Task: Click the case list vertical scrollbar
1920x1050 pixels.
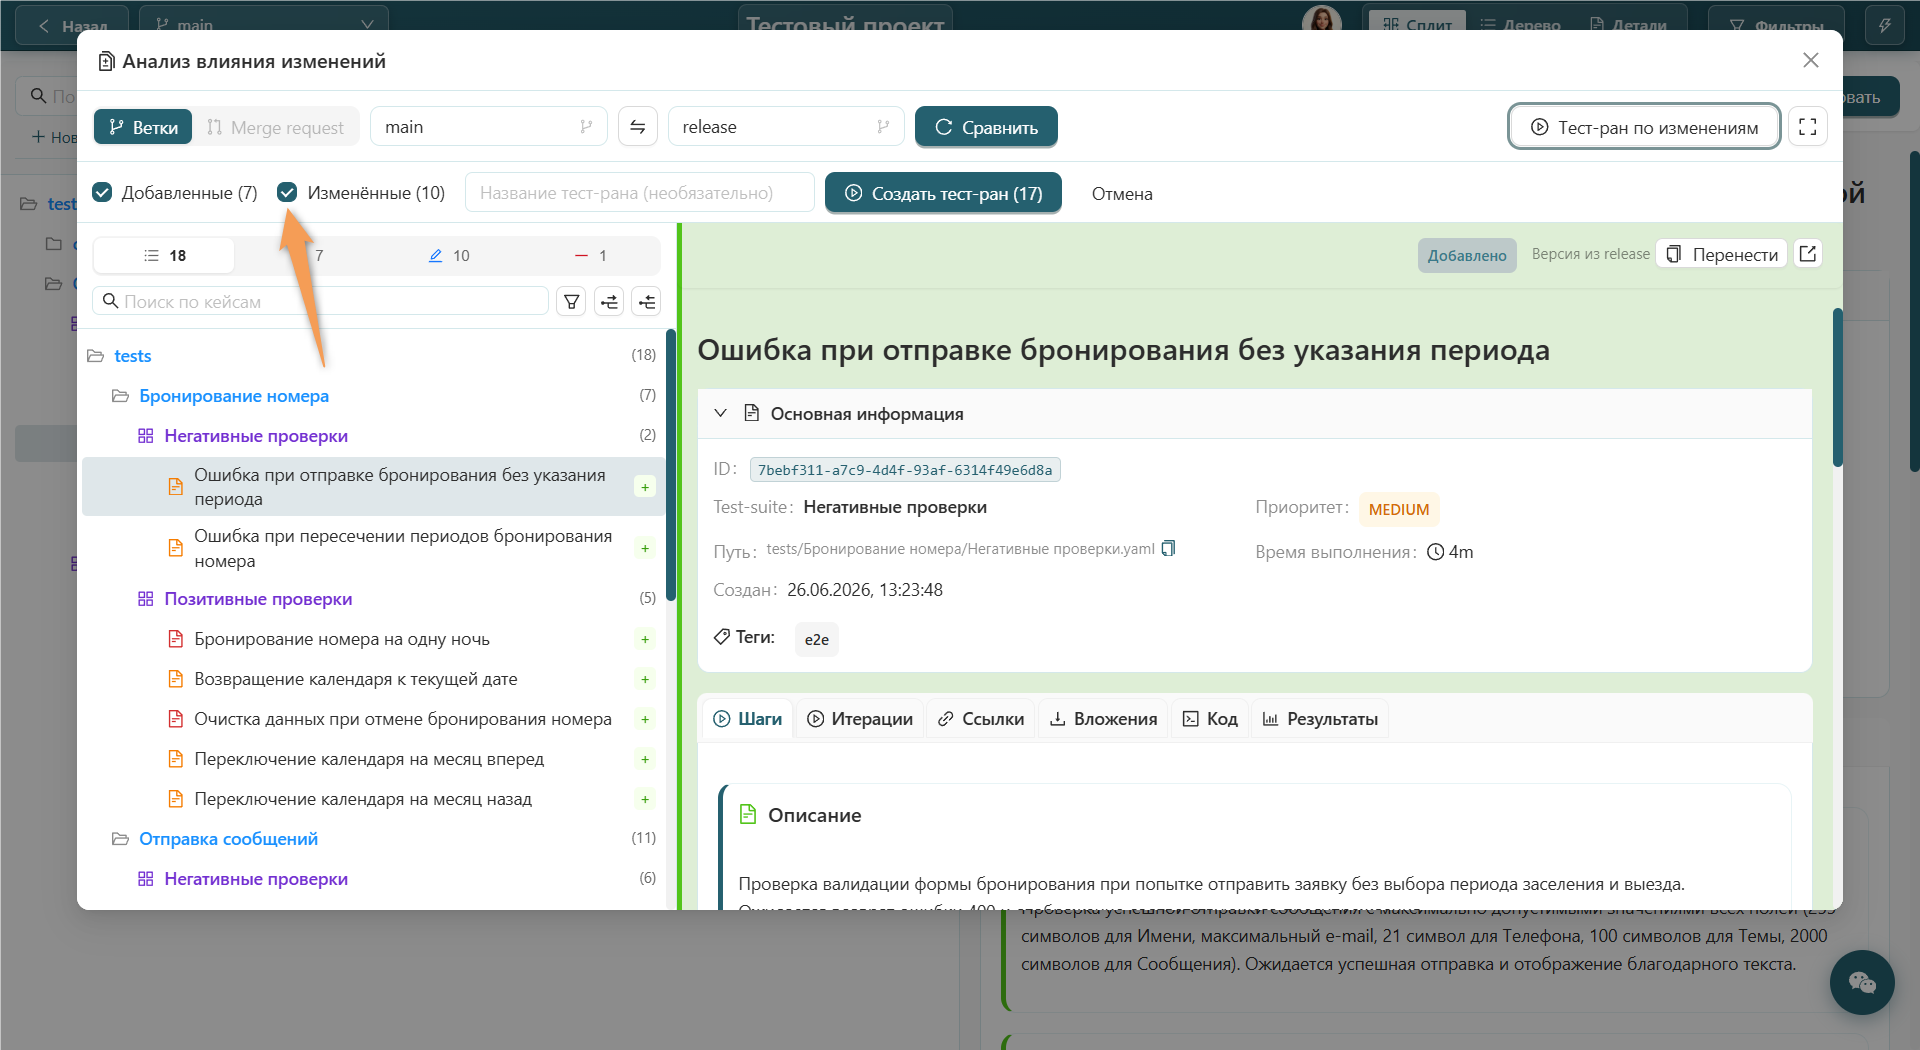Action: click(671, 465)
